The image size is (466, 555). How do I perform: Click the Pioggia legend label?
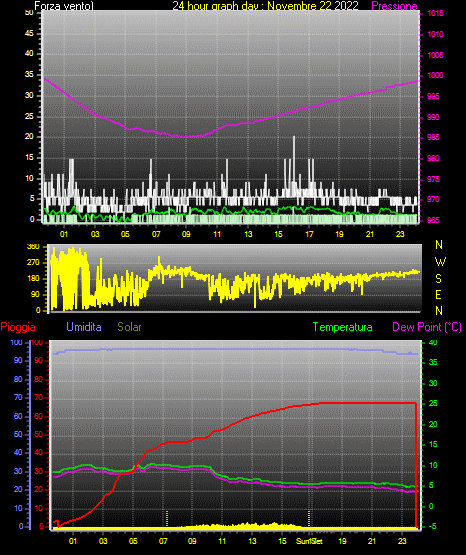point(18,327)
